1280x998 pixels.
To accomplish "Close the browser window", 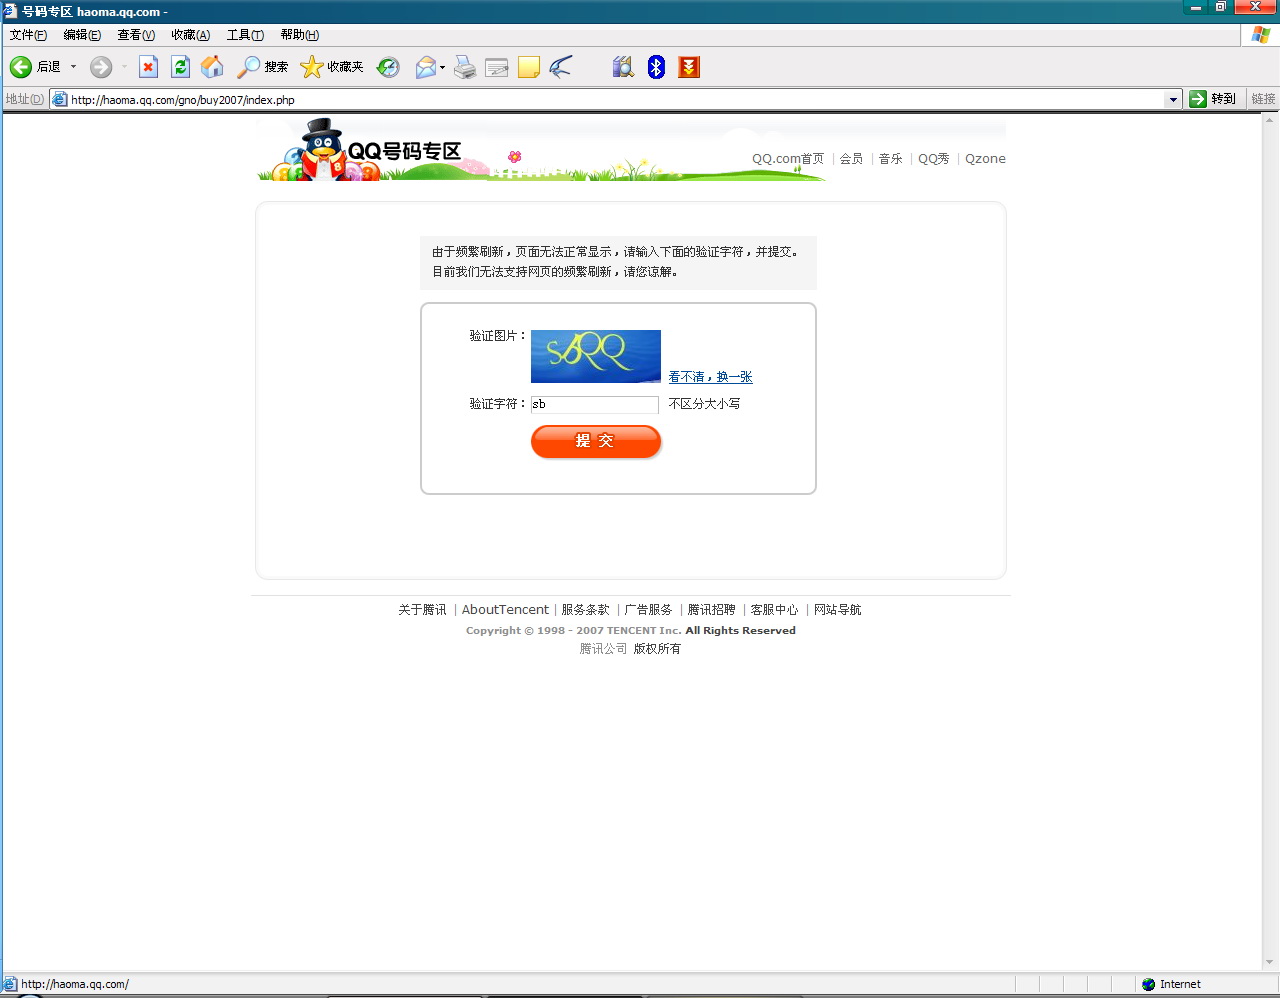I will pyautogui.click(x=1256, y=8).
